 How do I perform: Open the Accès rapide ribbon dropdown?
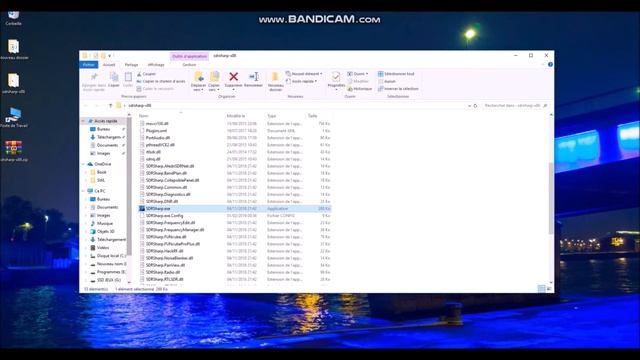click(302, 81)
